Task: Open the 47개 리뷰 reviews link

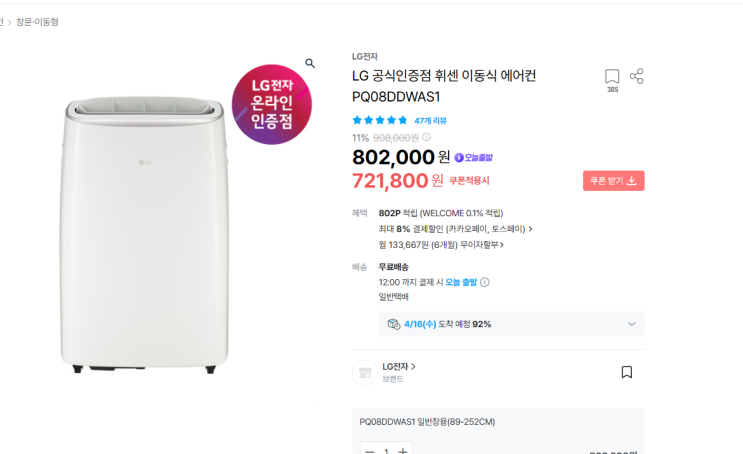Action: [x=431, y=120]
